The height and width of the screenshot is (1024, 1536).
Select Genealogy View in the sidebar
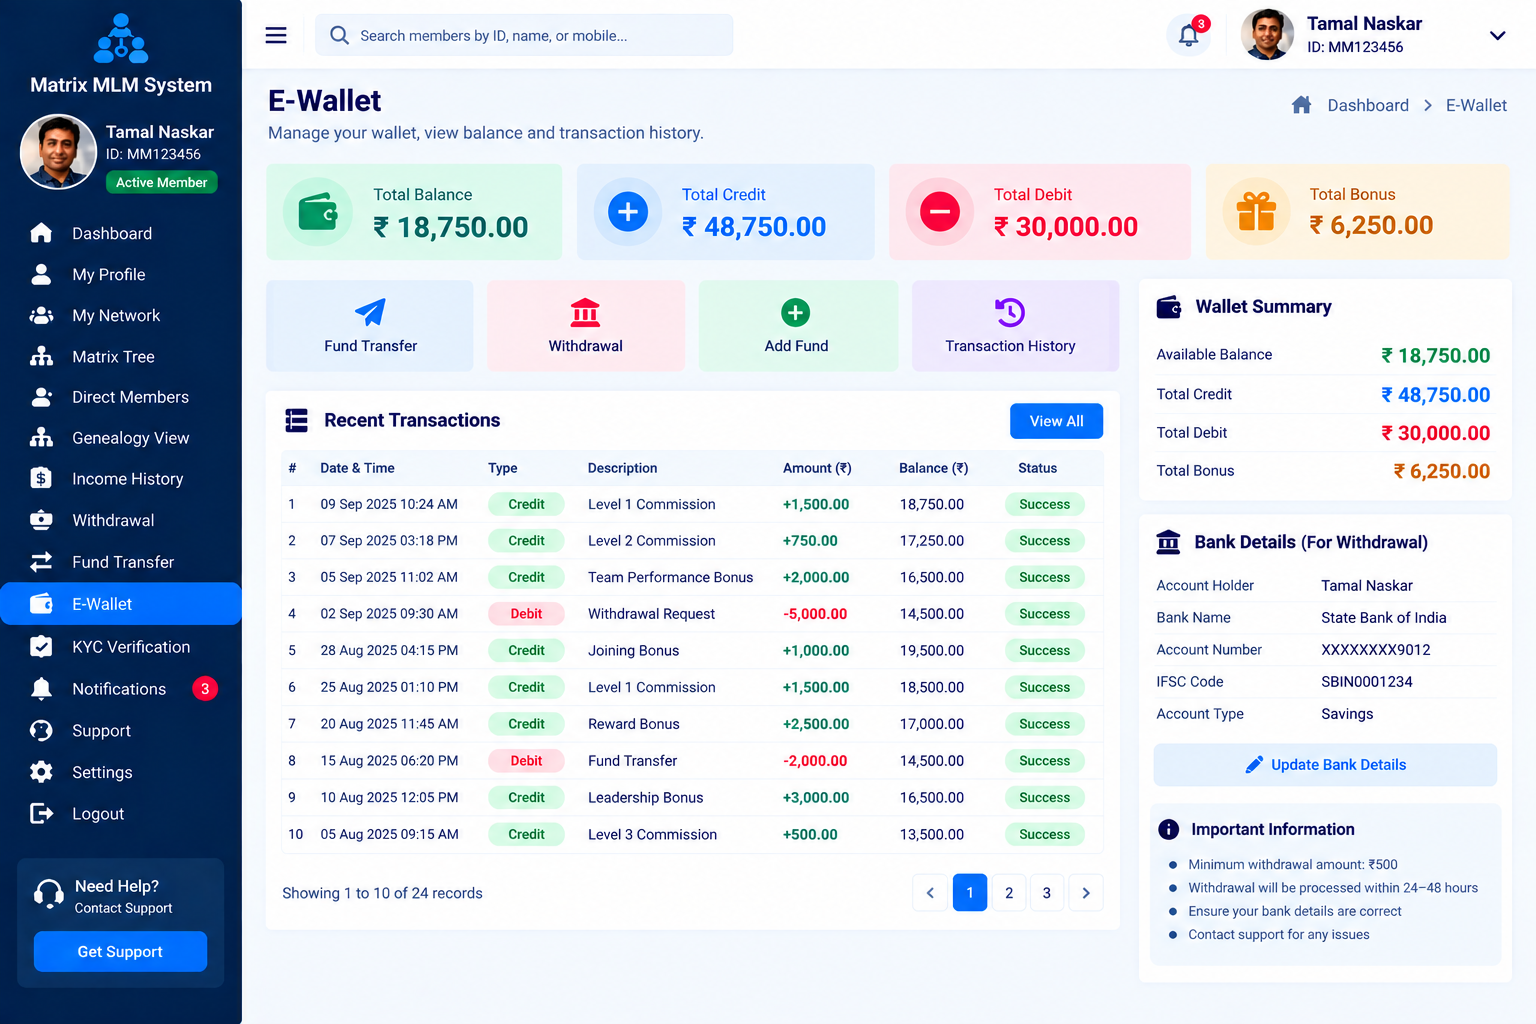click(x=121, y=438)
